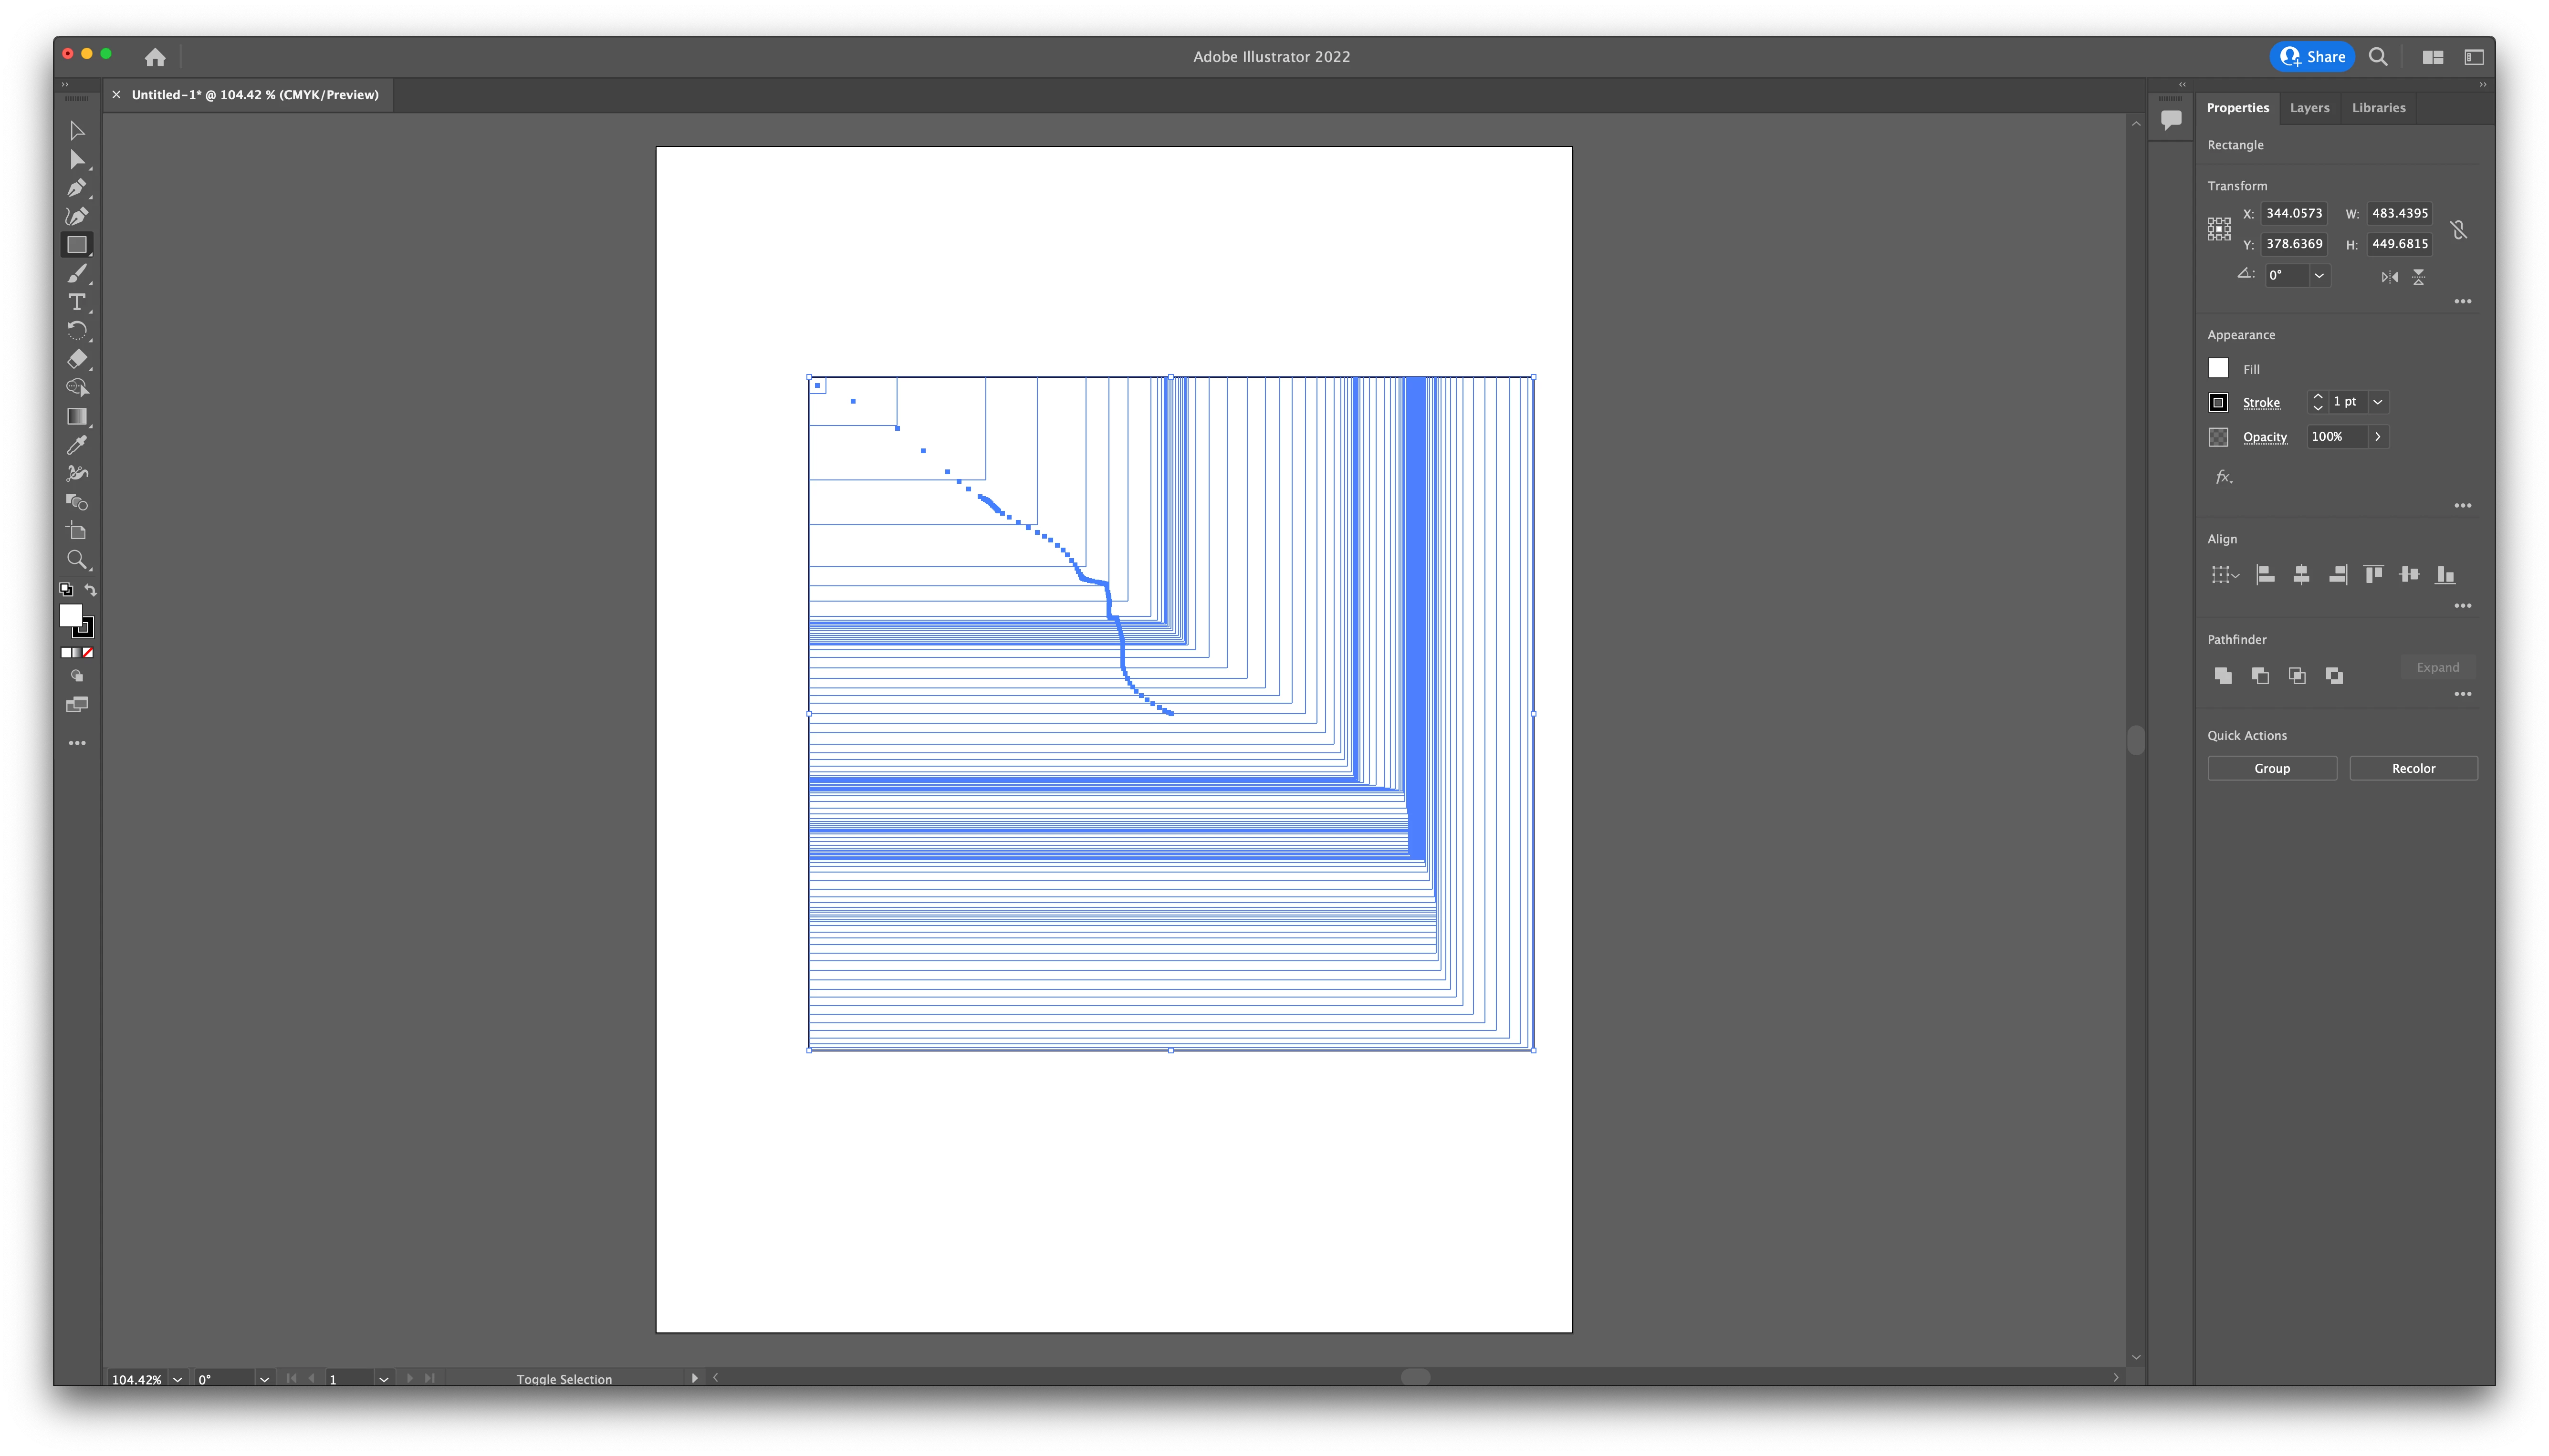The width and height of the screenshot is (2549, 1456).
Task: Select the Direct Selection tool
Action: click(77, 159)
